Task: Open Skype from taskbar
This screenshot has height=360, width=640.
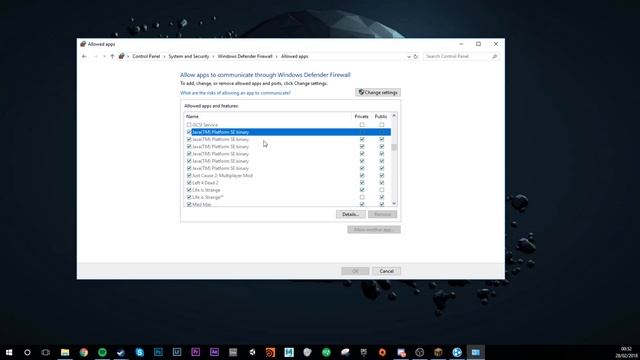Action: pos(140,352)
